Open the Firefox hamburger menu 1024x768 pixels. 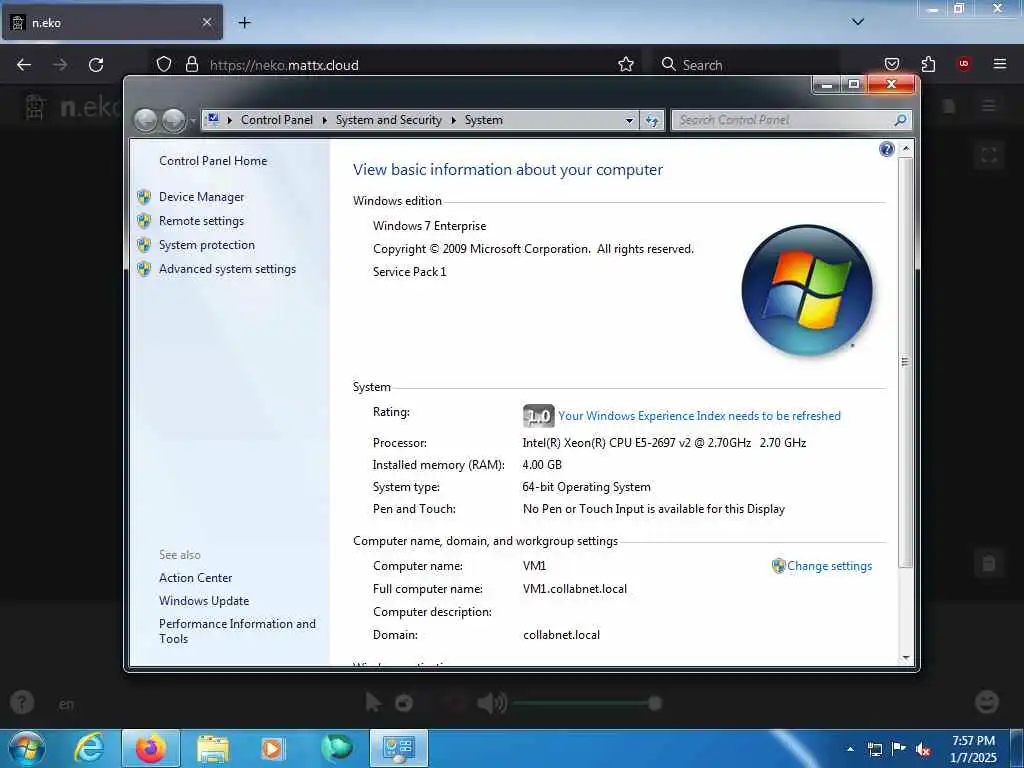pos(999,63)
